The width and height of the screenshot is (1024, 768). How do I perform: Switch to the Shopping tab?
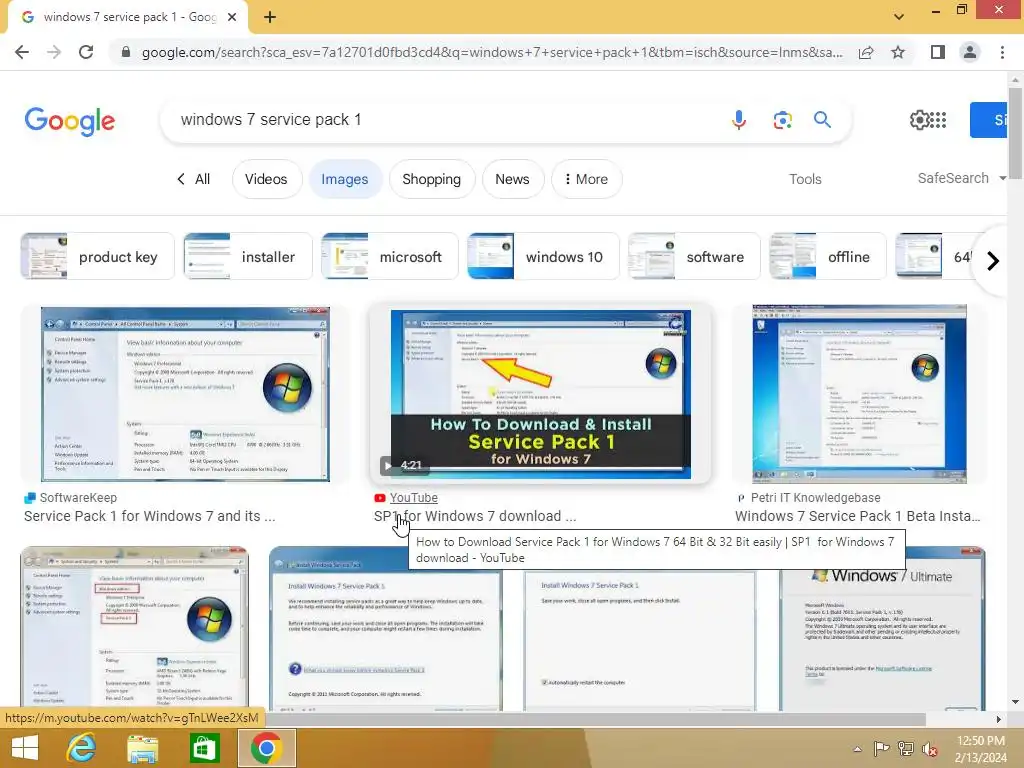click(432, 179)
